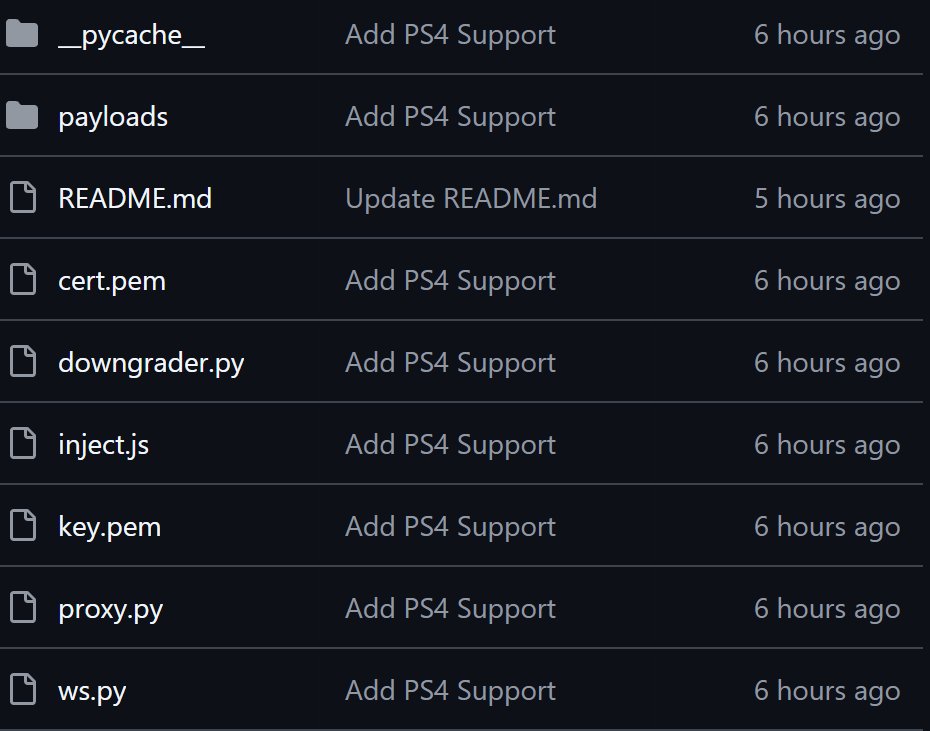Image resolution: width=930 pixels, height=731 pixels.
Task: Click the payloads folder icon
Action: [21, 117]
